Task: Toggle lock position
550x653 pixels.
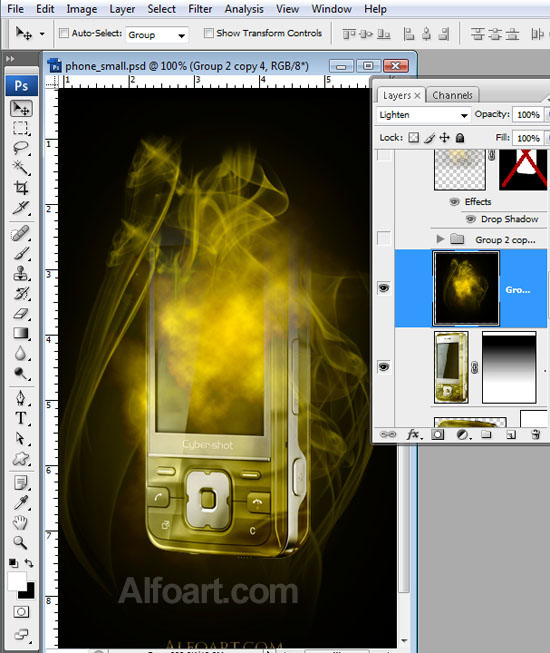Action: pos(445,137)
